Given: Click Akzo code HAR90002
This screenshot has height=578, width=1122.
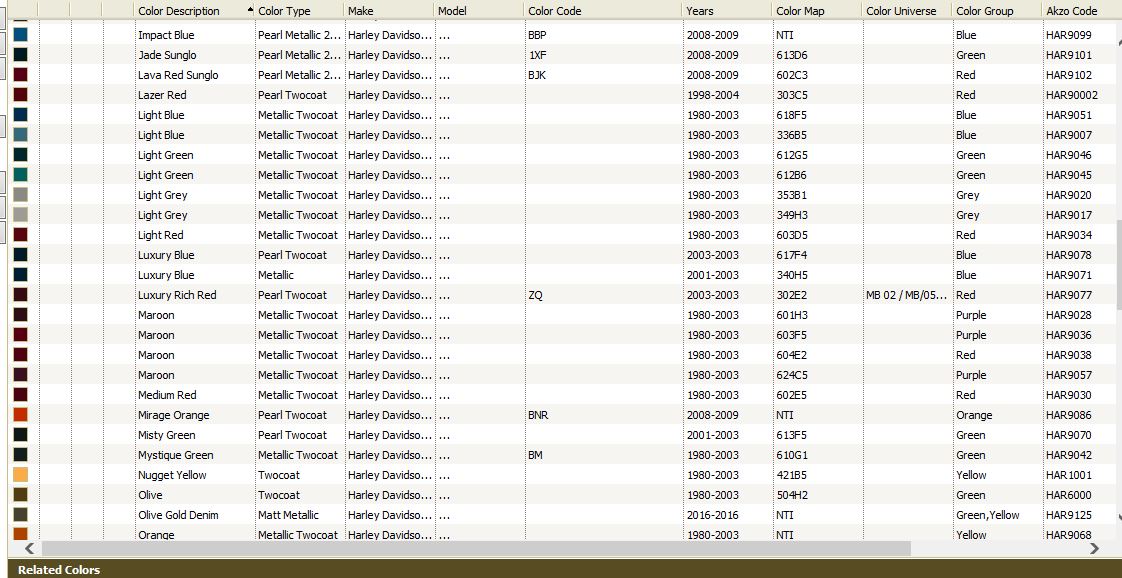Looking at the screenshot, I should click(1071, 95).
